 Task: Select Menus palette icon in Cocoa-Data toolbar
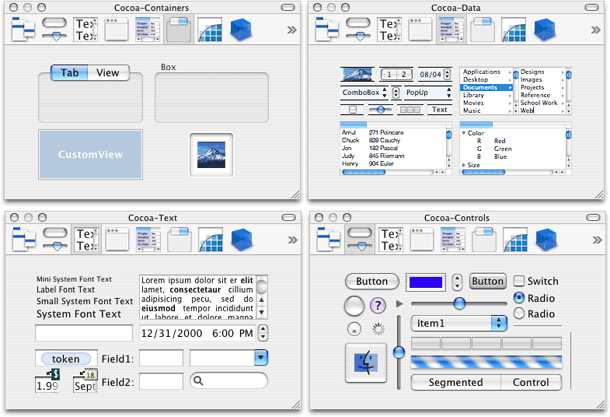tap(327, 29)
